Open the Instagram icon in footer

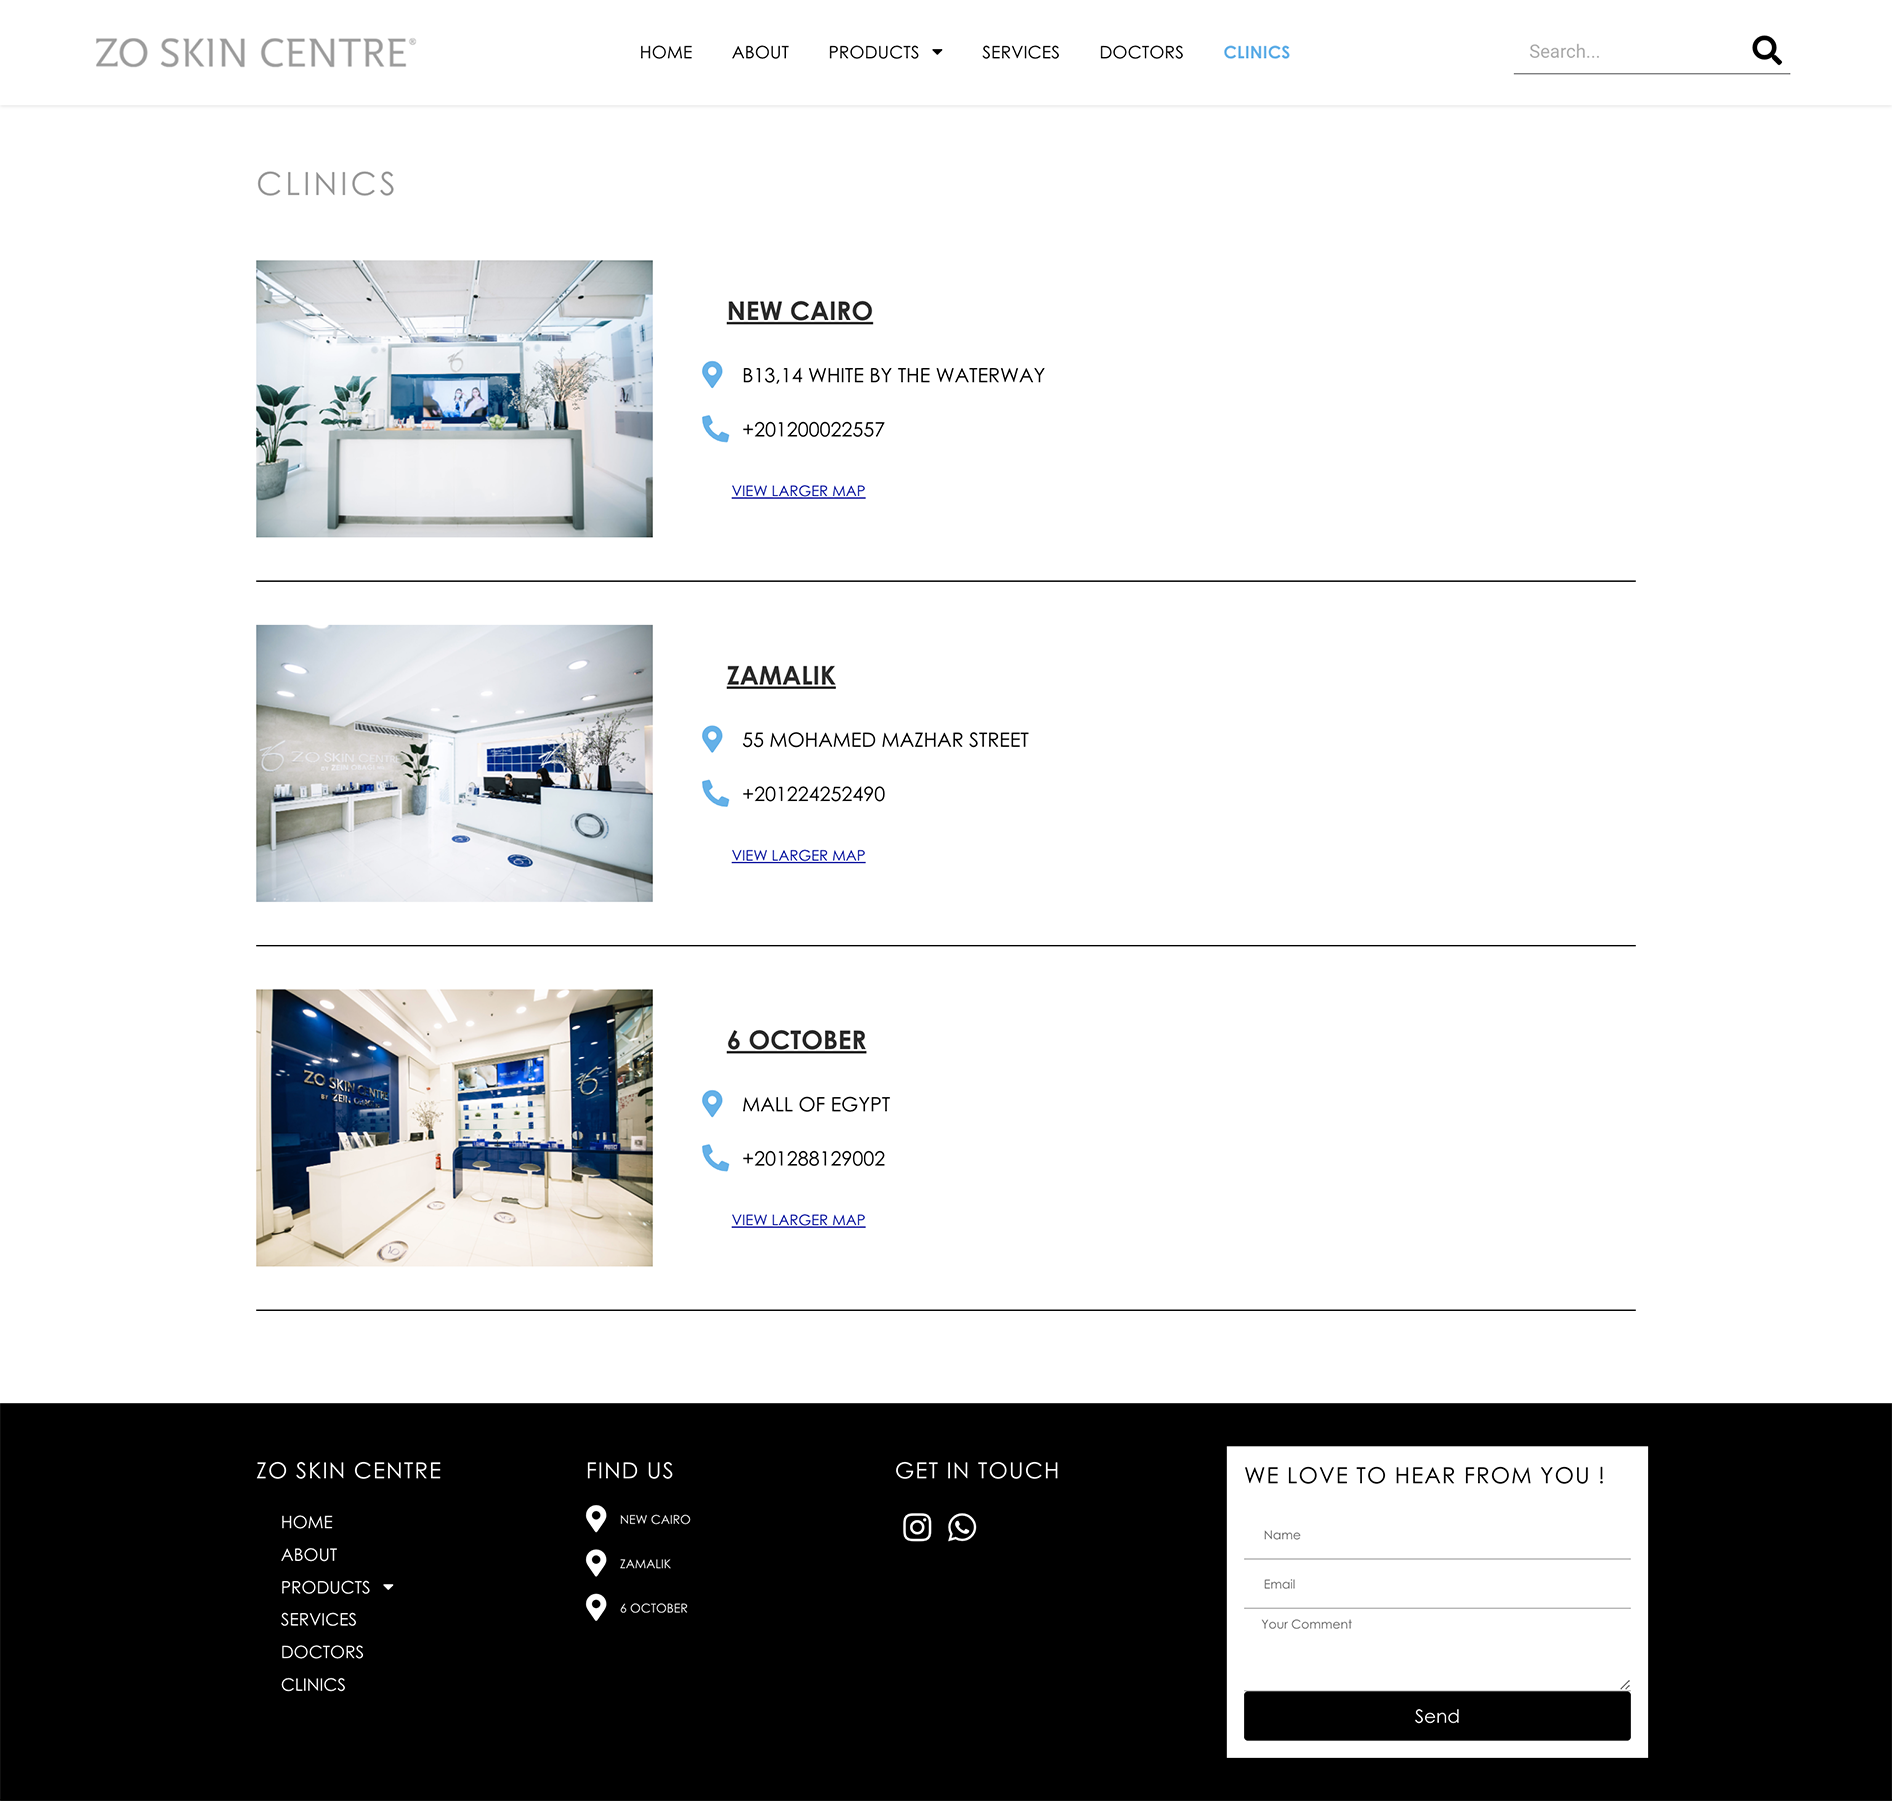pos(917,1527)
